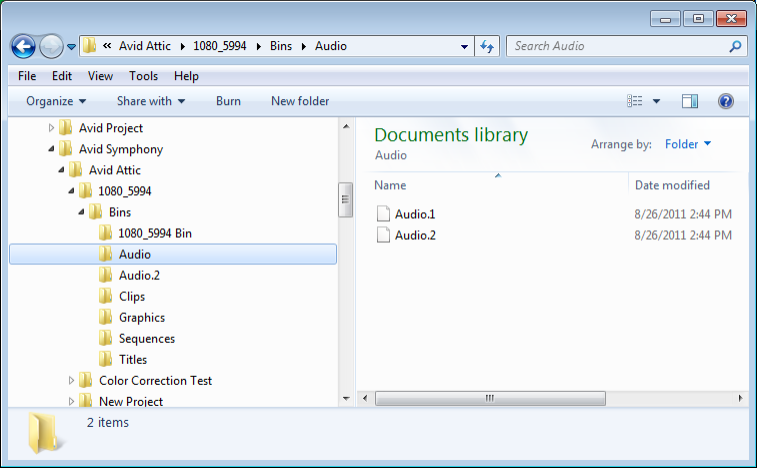Collapse the Avid Symphony tree node
Image resolution: width=757 pixels, height=468 pixels.
51,149
